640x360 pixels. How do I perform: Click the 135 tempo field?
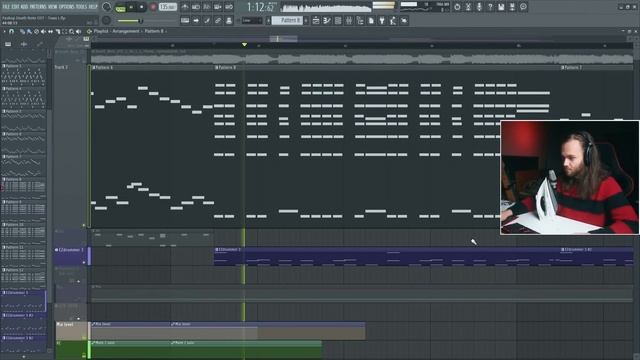coord(168,7)
